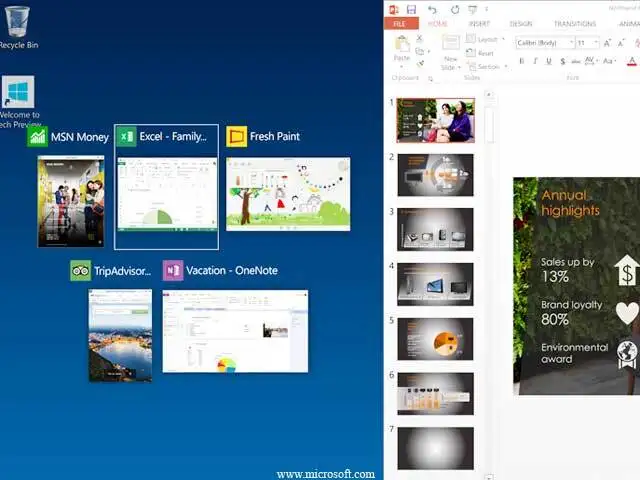Toggle Bold formatting

pos(522,61)
